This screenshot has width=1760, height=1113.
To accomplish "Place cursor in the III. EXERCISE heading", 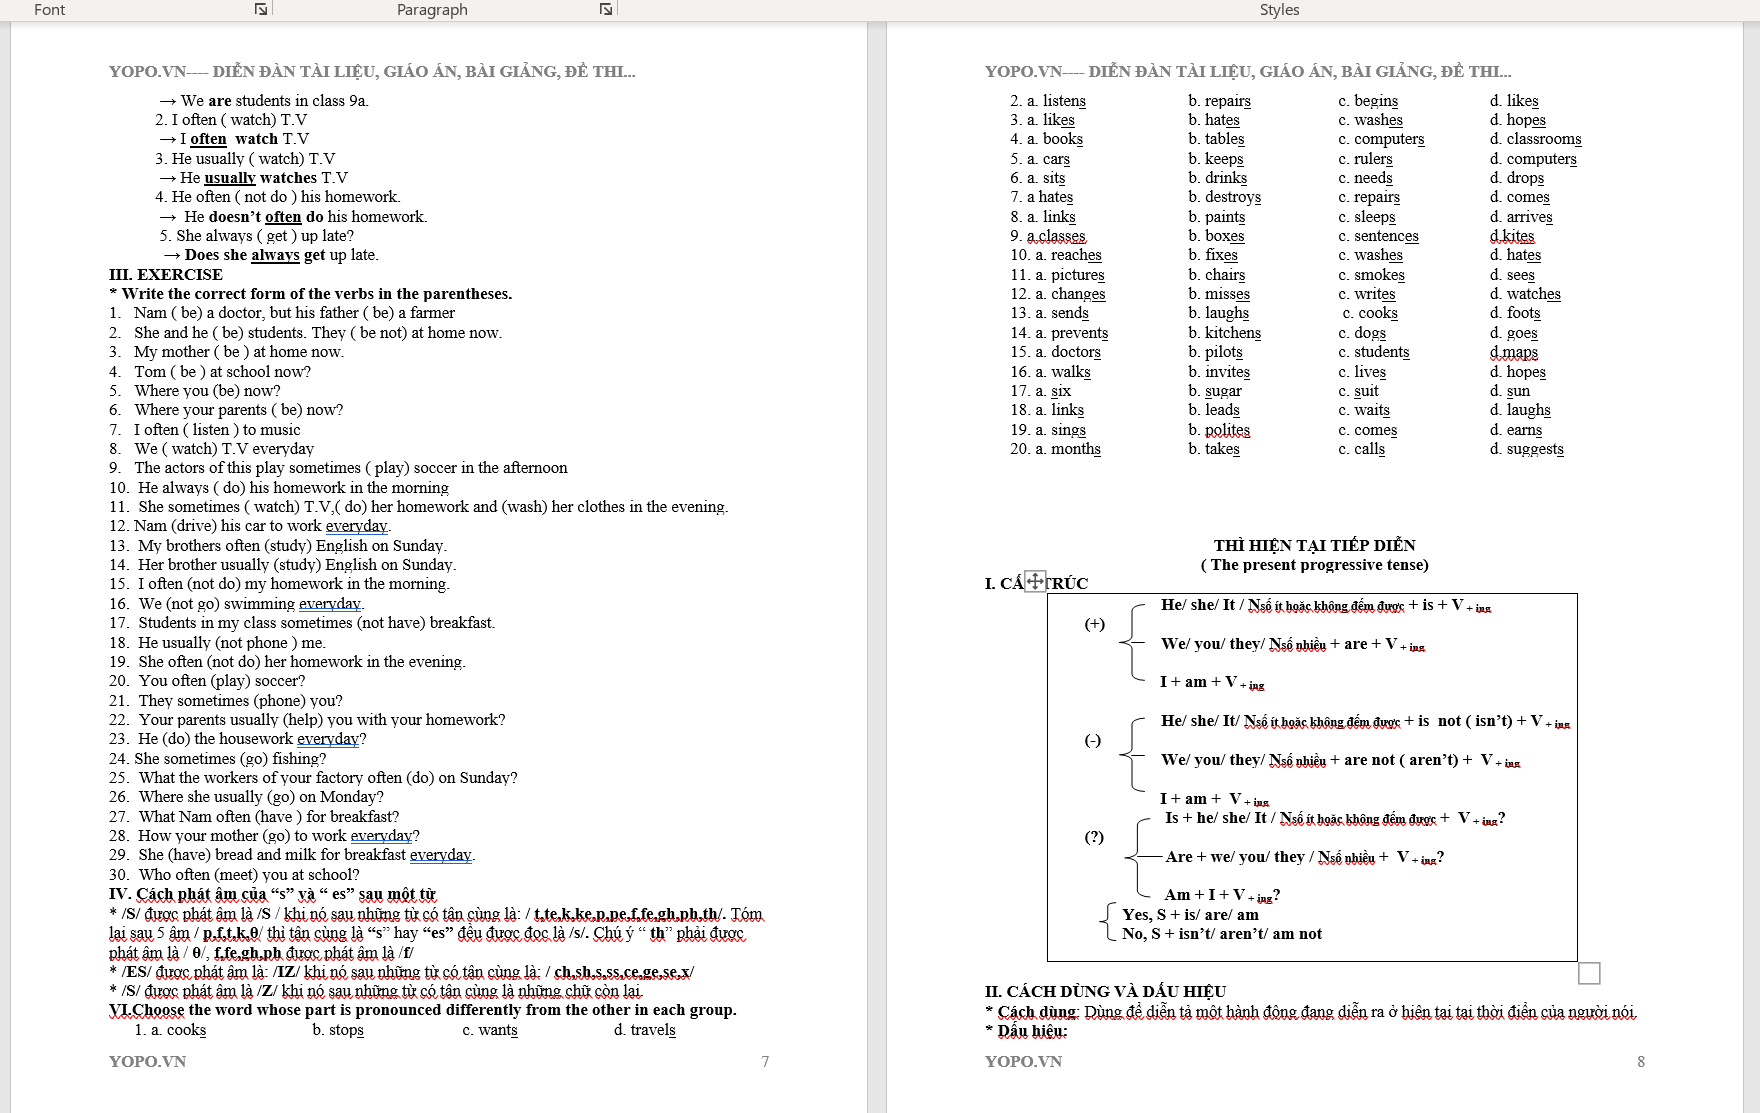I will tap(166, 274).
